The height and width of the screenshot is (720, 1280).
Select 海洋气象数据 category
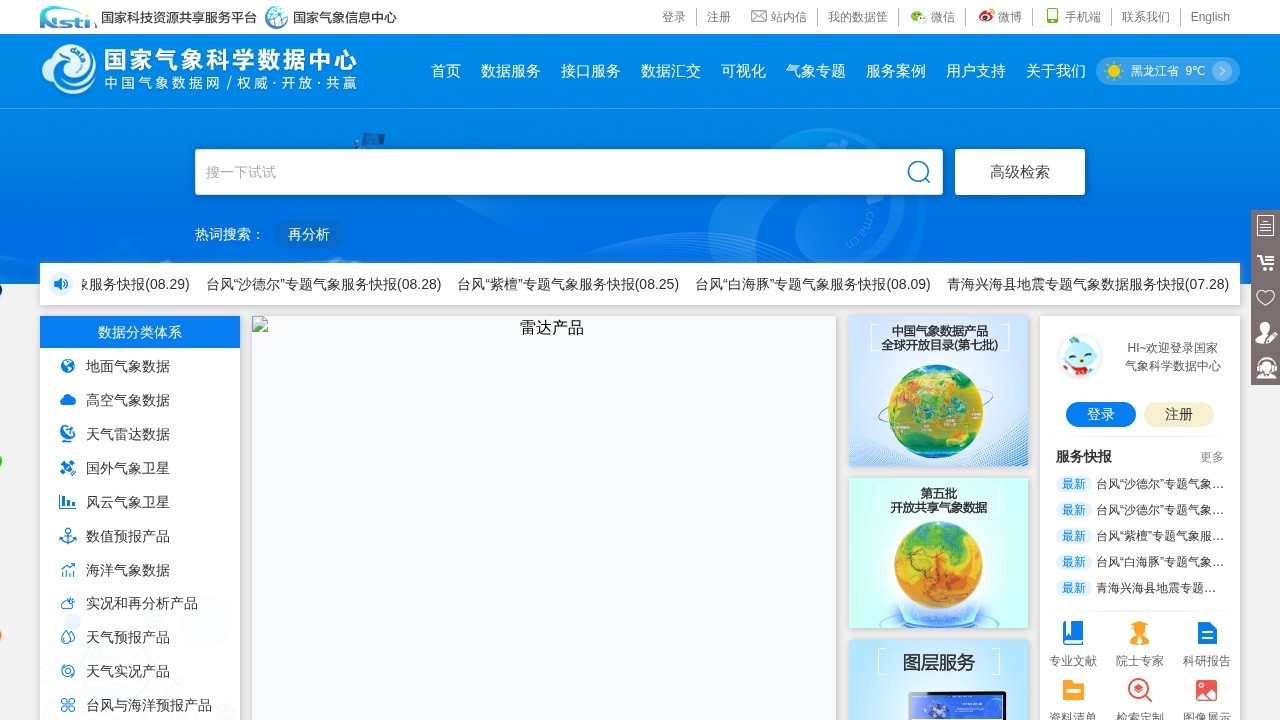tap(128, 570)
